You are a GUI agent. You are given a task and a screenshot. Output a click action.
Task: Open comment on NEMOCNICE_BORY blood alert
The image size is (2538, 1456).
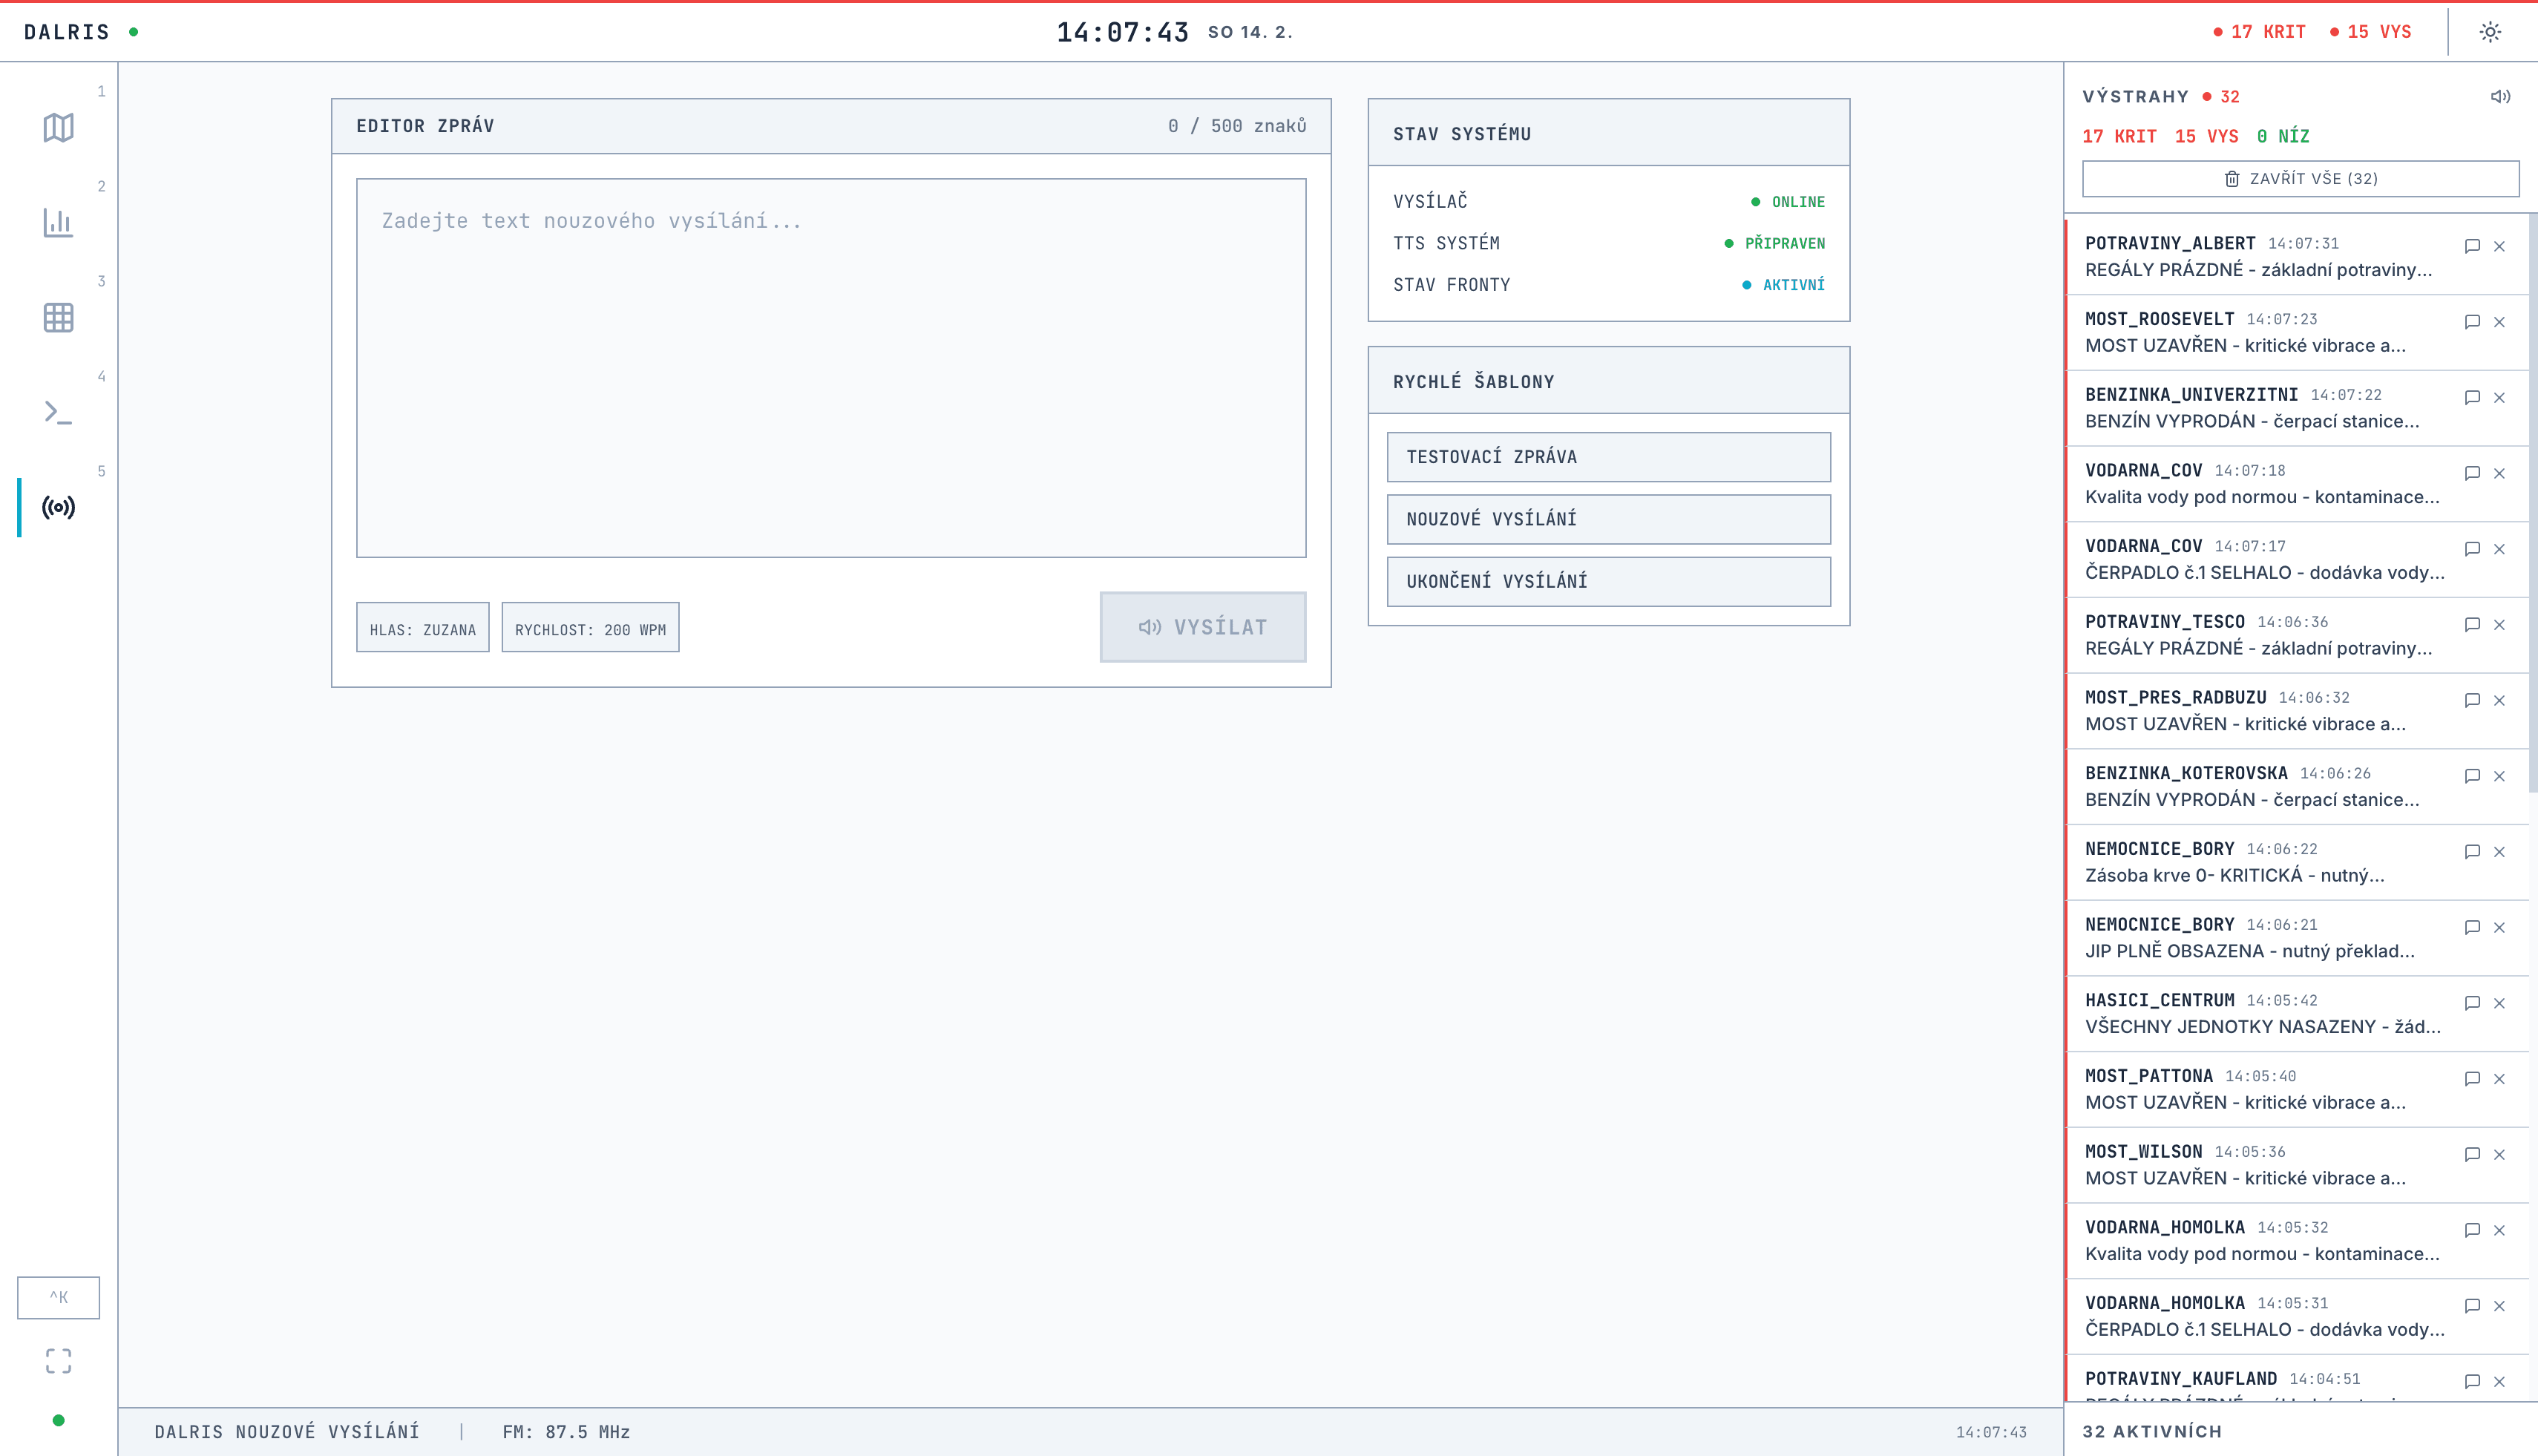pyautogui.click(x=2472, y=852)
